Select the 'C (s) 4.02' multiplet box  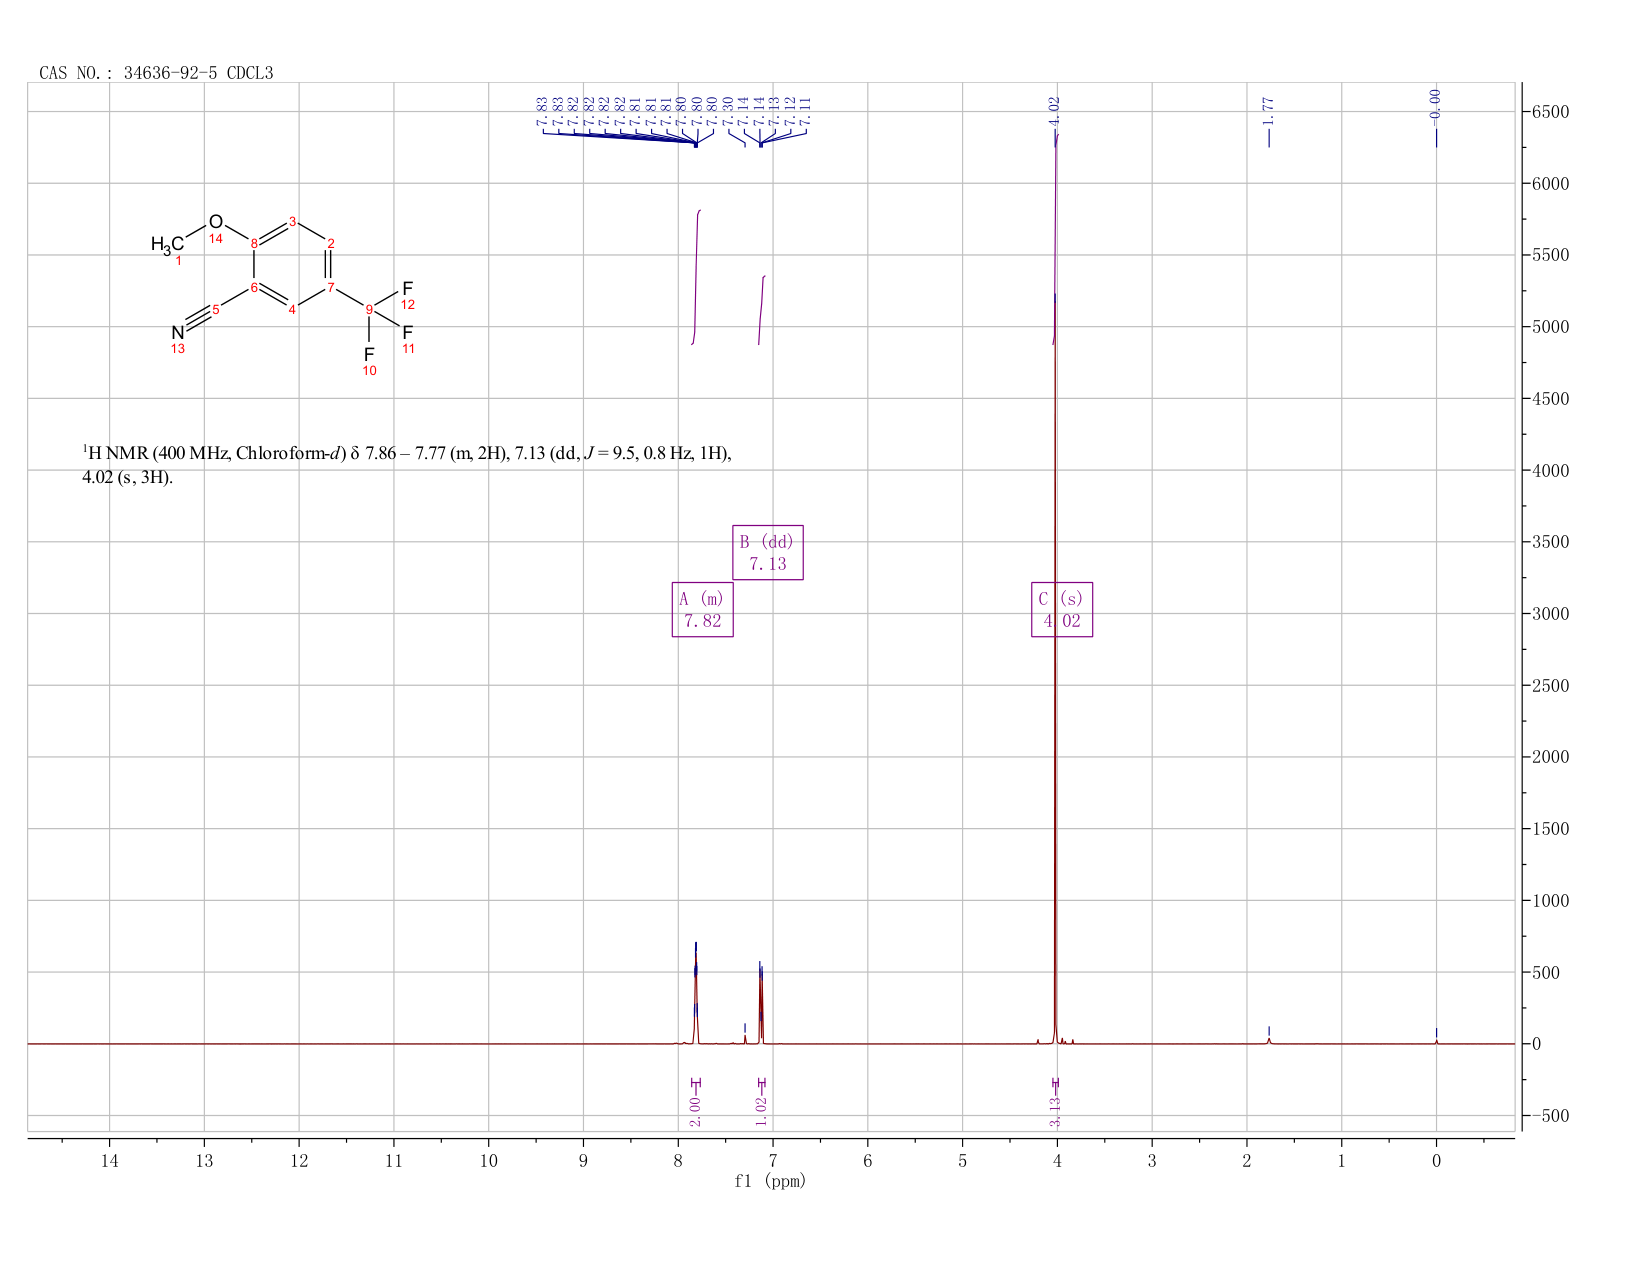click(x=1061, y=609)
